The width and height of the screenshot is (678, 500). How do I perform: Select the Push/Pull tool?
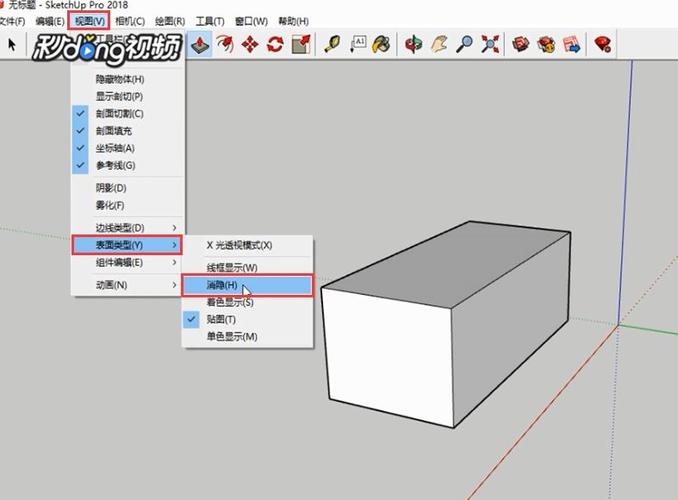point(200,44)
